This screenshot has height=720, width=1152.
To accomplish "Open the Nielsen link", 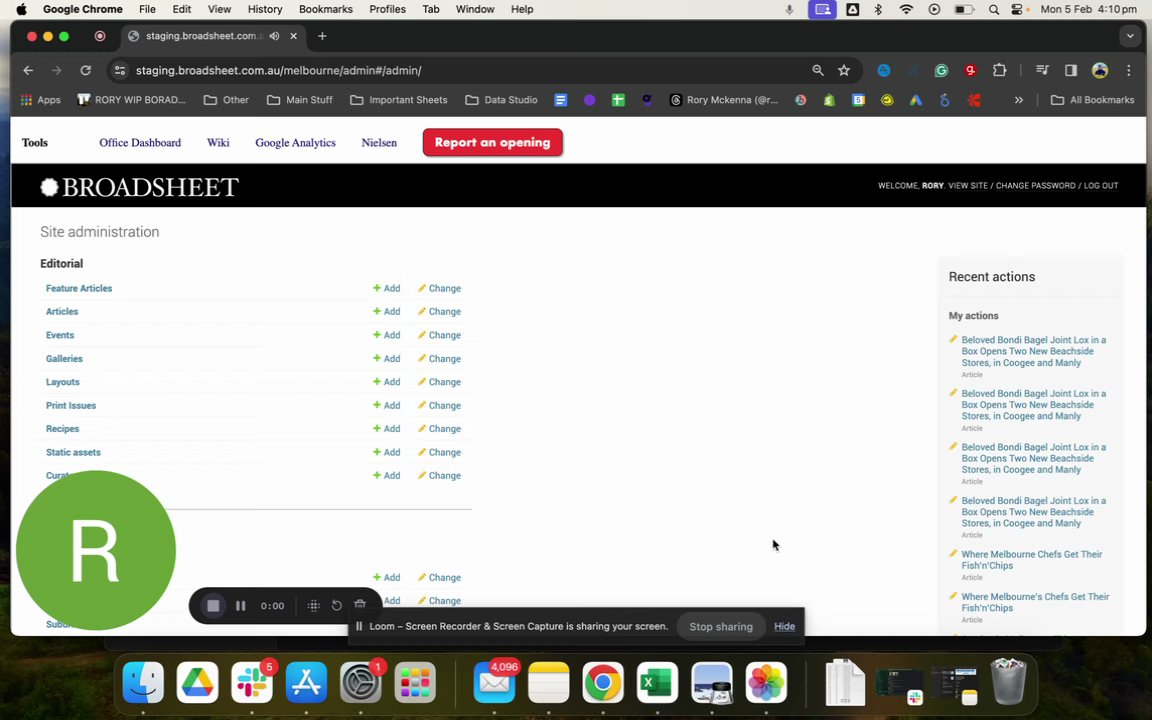I will click(x=379, y=143).
